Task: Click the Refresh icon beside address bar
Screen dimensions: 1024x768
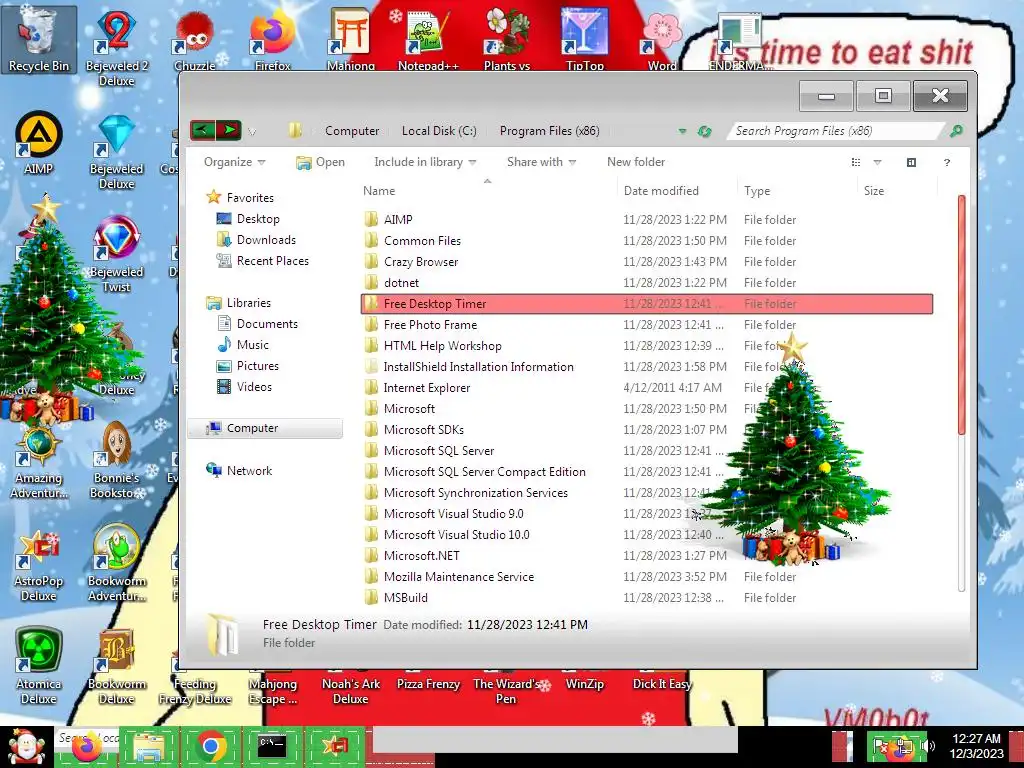Action: [704, 131]
